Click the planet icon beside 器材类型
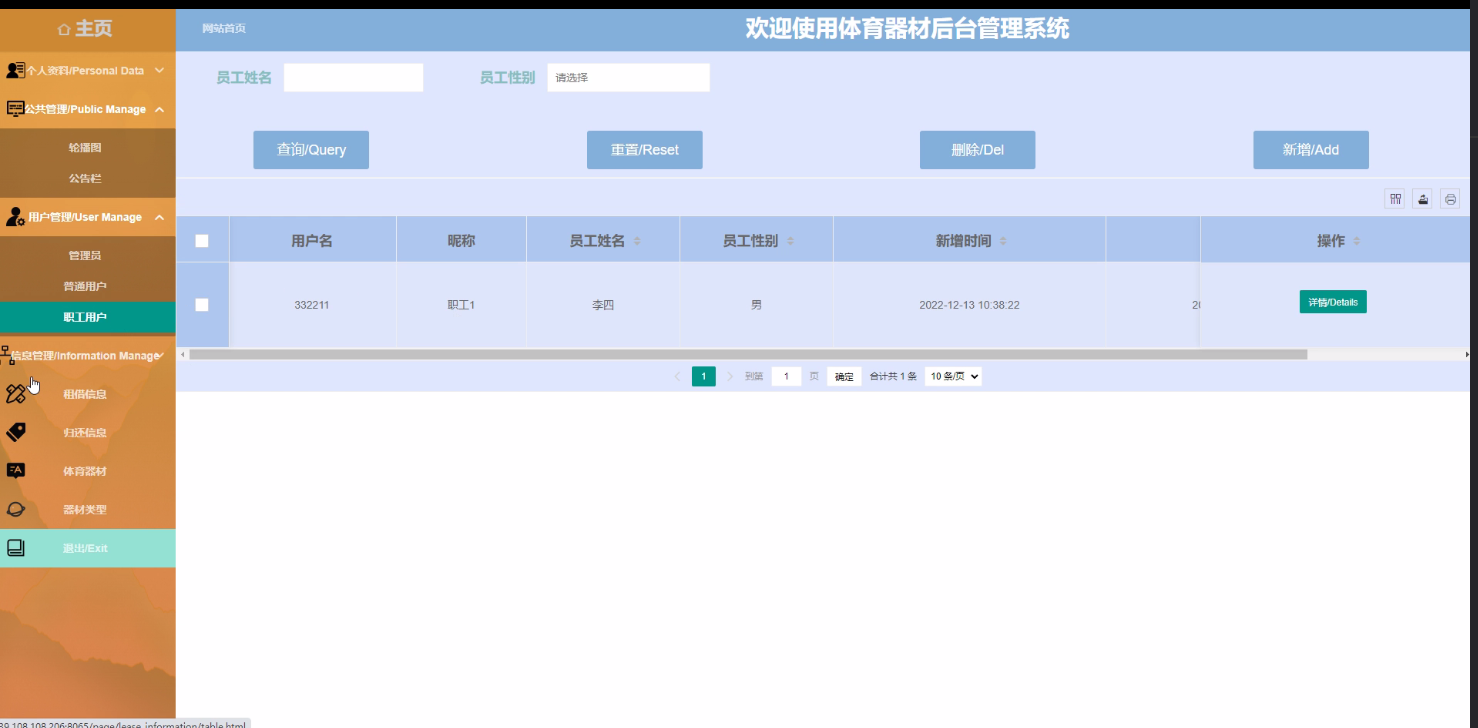Screen dimensions: 1478x728 click(x=15, y=509)
